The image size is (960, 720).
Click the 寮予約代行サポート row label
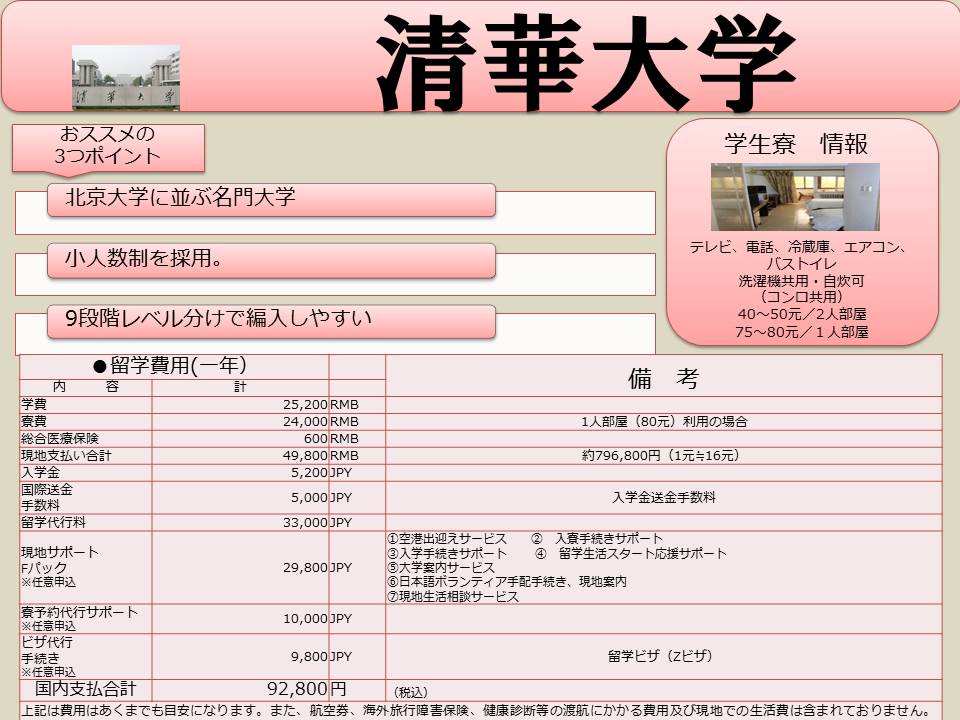click(x=80, y=618)
